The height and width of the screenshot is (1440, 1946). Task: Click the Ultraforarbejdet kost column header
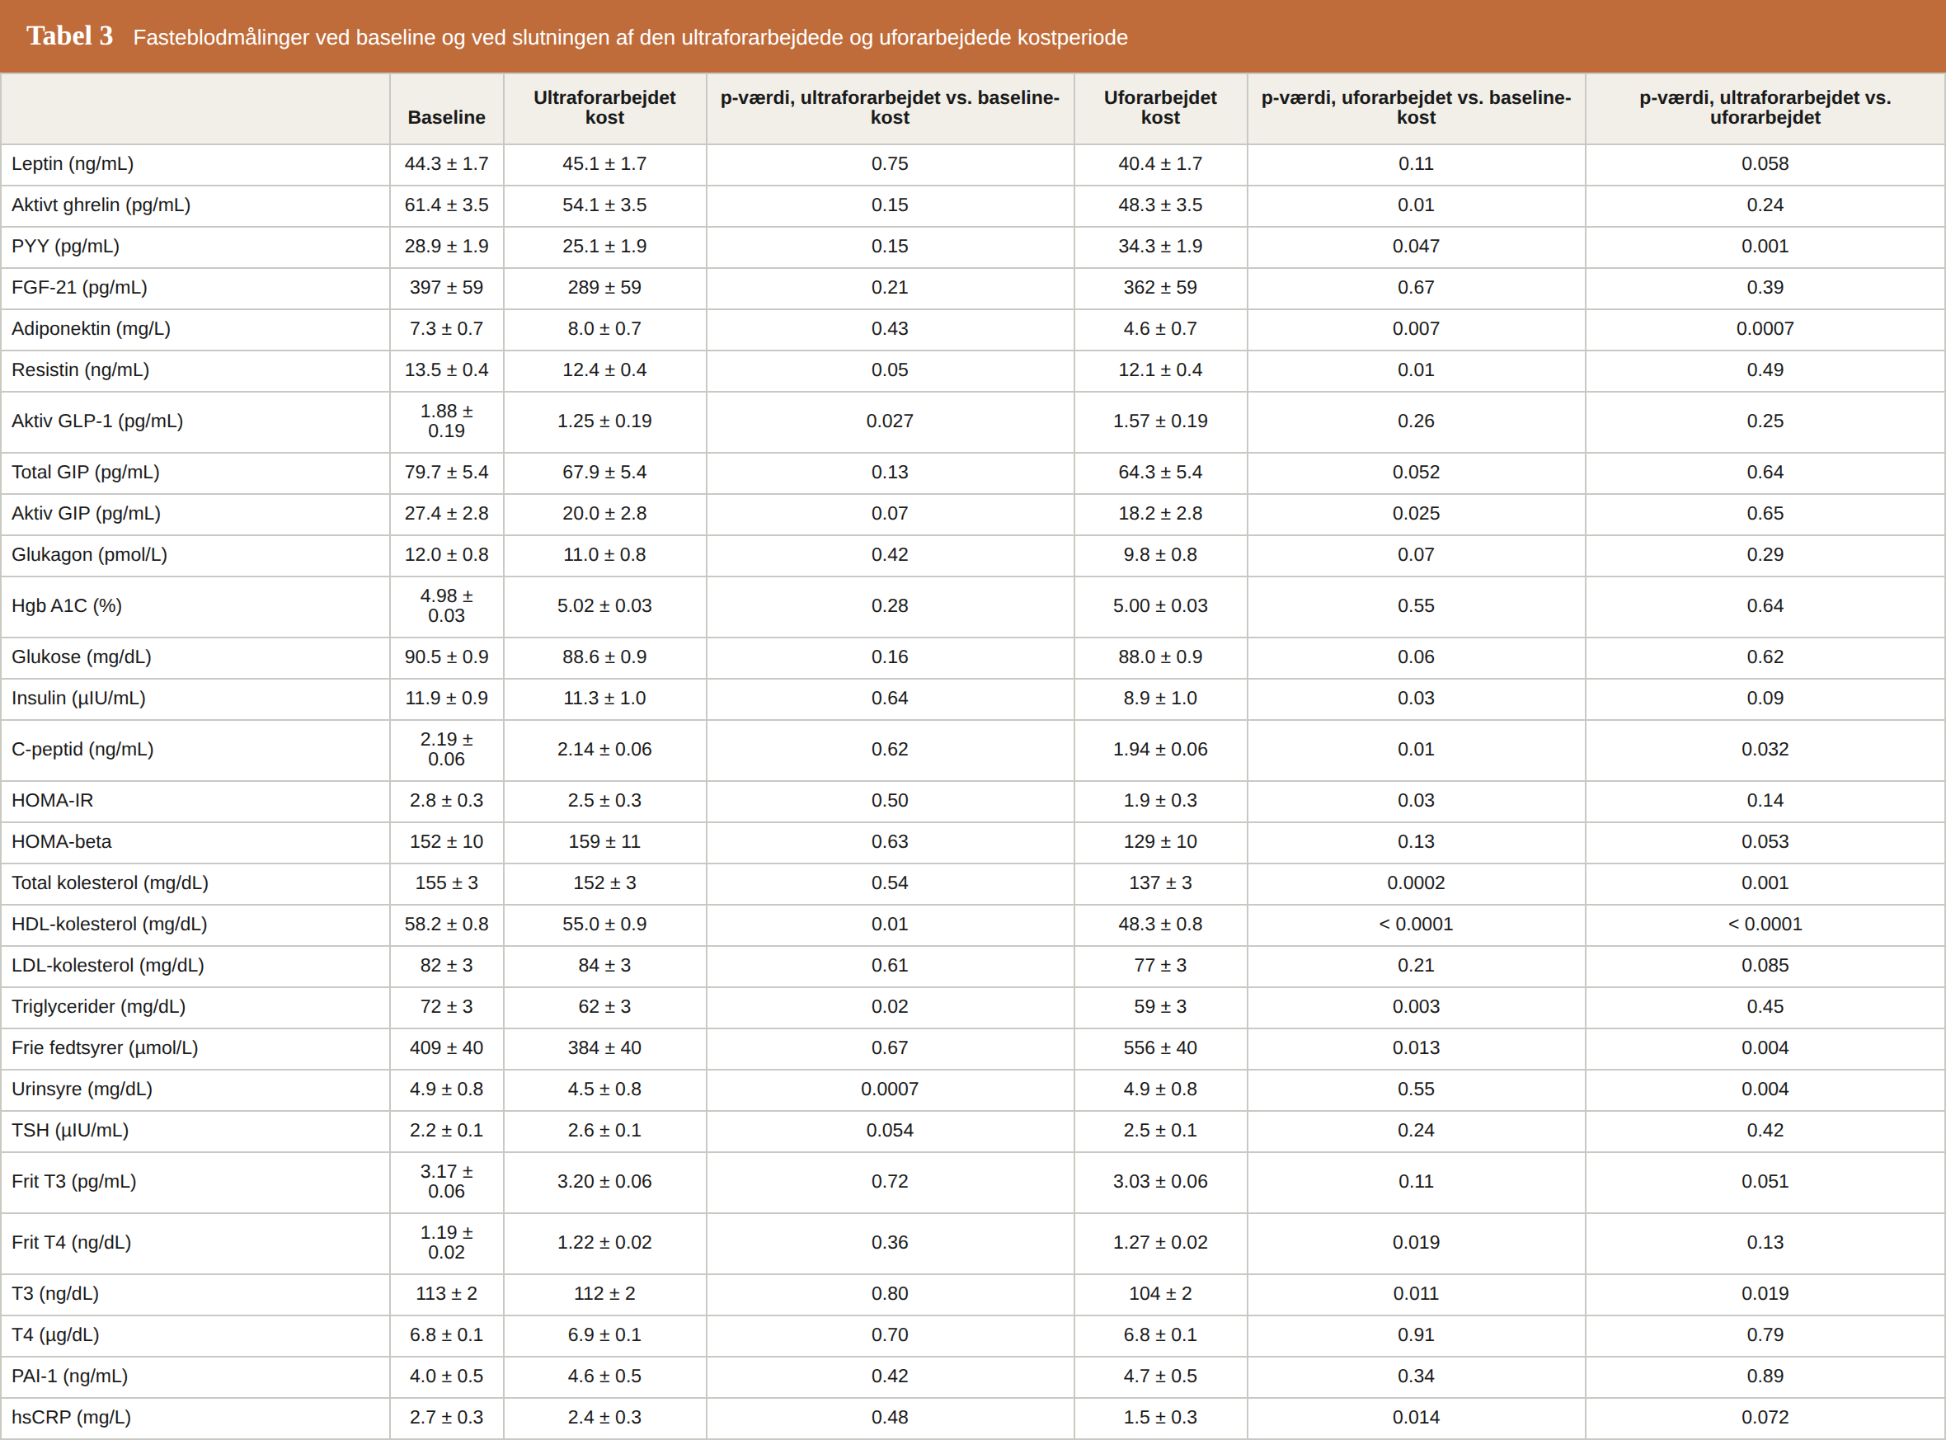(604, 108)
